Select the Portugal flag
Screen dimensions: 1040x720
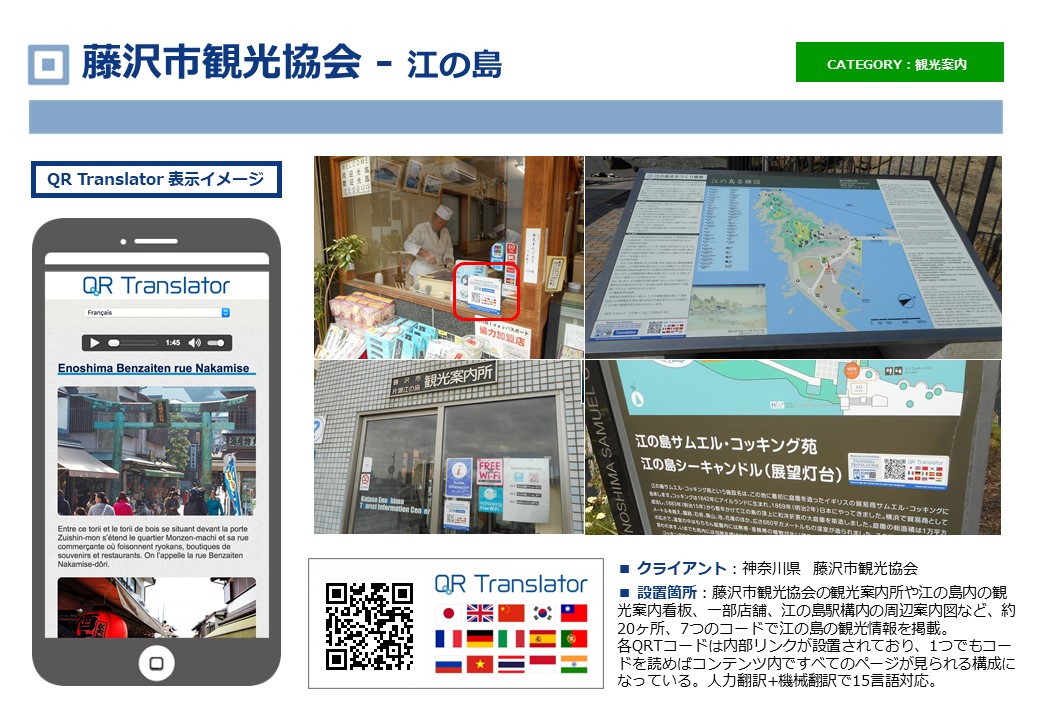pos(574,638)
